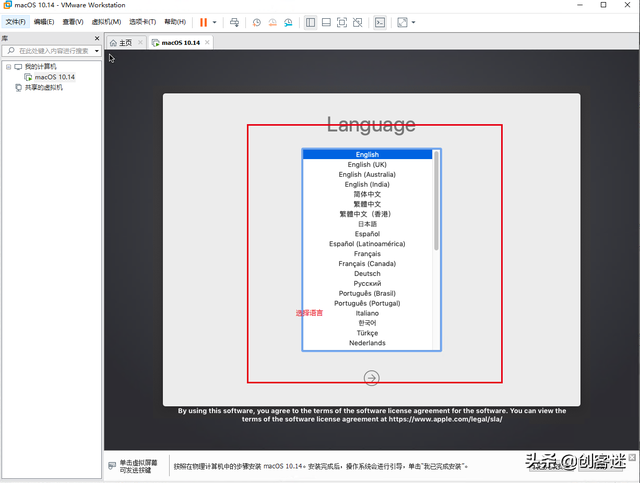Select English (Australia) language
Image resolution: width=640 pixels, height=483 pixels.
pyautogui.click(x=367, y=174)
